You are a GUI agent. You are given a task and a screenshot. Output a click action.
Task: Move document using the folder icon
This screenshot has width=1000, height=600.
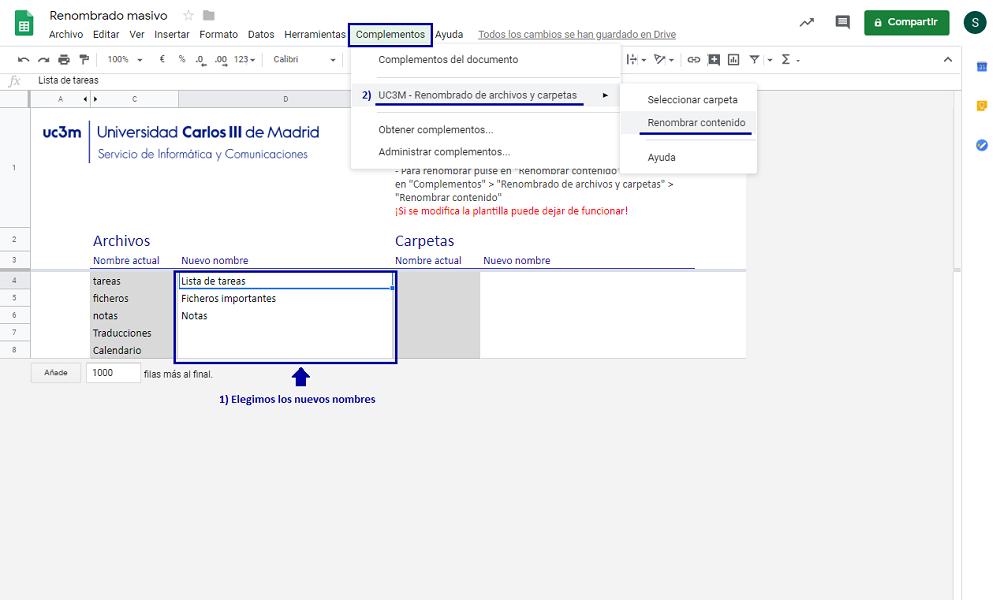click(x=209, y=15)
